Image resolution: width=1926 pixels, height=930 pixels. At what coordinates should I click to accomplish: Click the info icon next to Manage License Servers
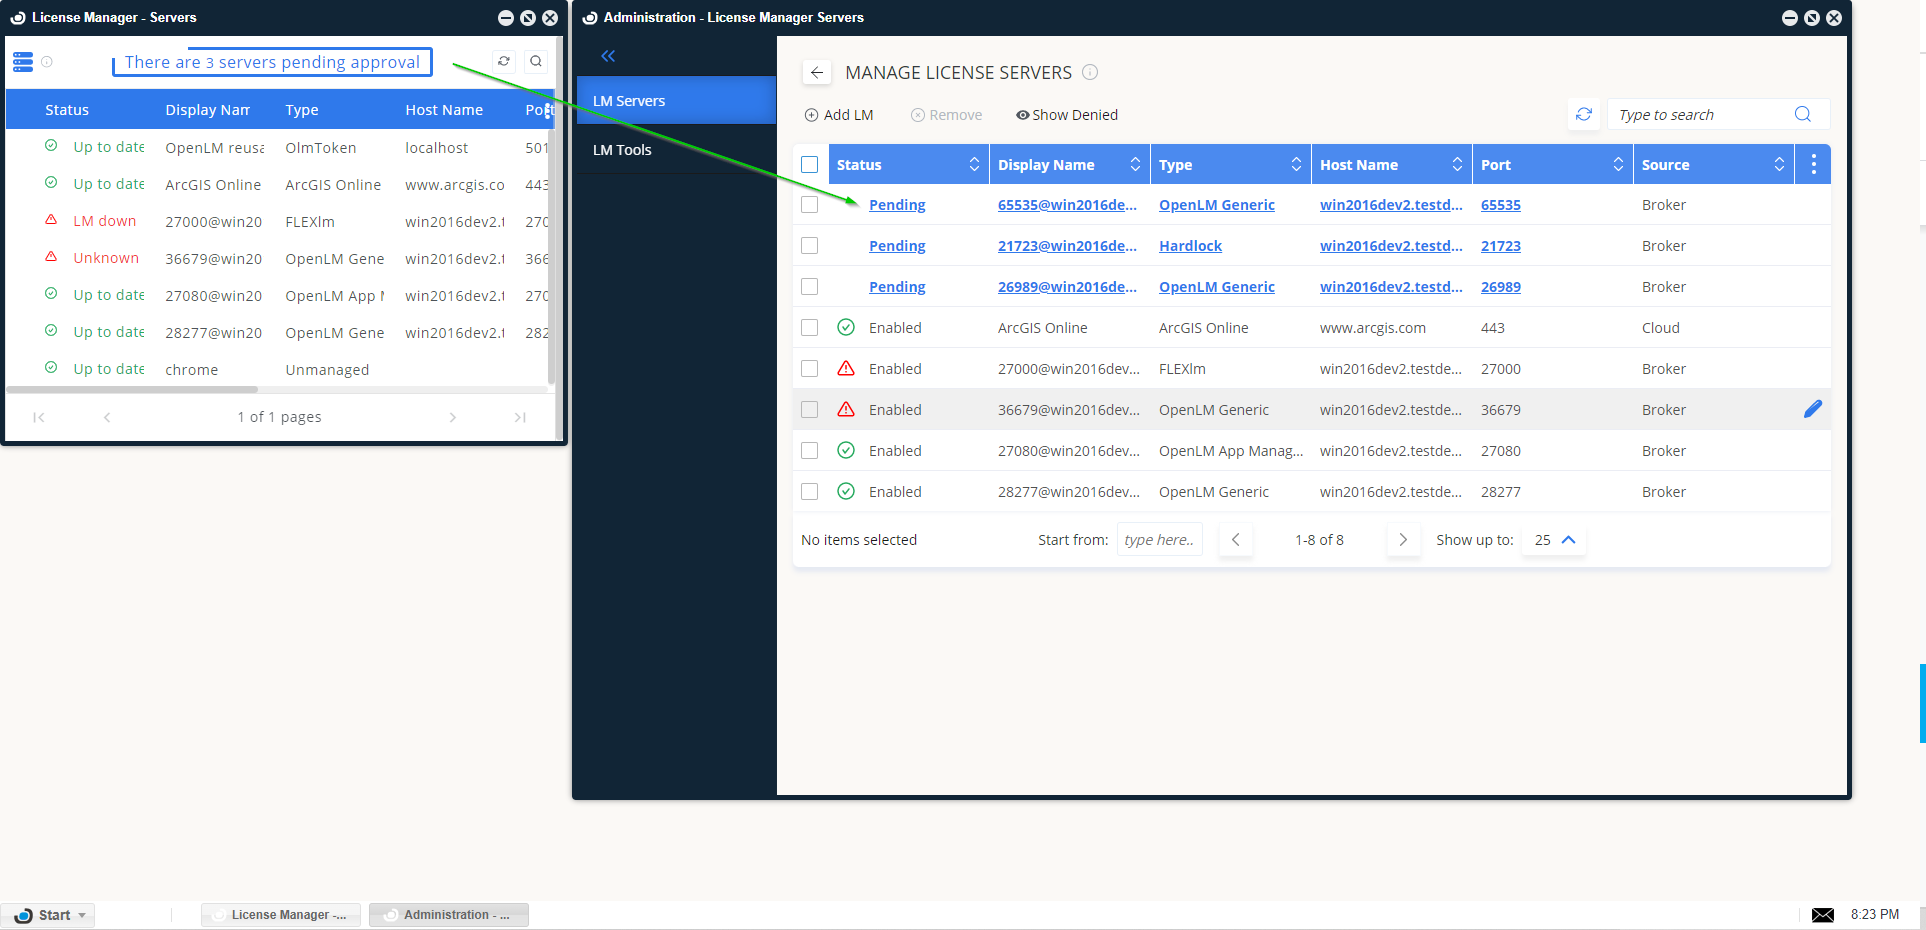pyautogui.click(x=1090, y=72)
